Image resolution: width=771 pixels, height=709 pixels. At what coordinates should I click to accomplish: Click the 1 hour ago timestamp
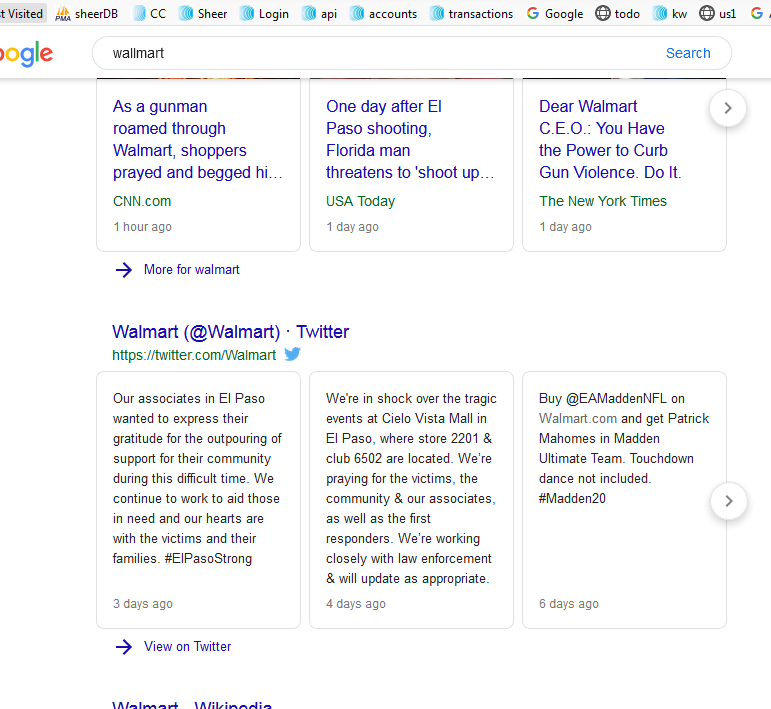click(143, 227)
